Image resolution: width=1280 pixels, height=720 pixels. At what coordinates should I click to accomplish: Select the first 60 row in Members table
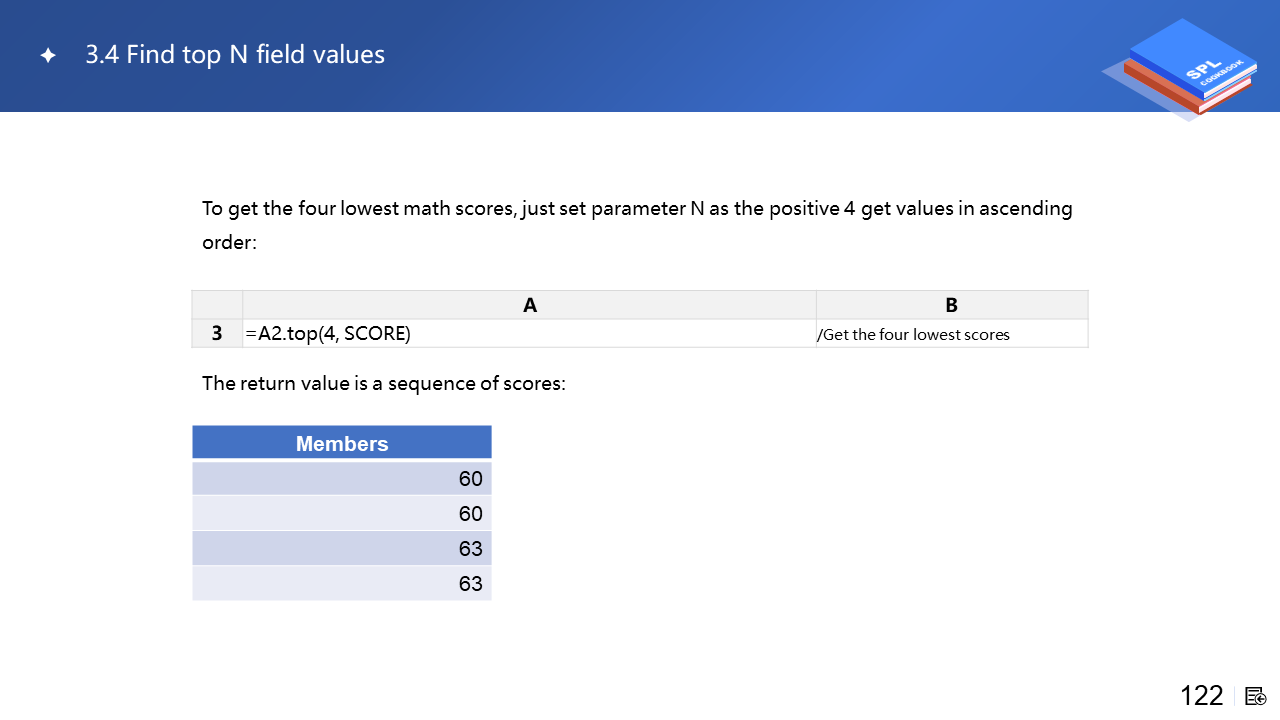click(342, 479)
